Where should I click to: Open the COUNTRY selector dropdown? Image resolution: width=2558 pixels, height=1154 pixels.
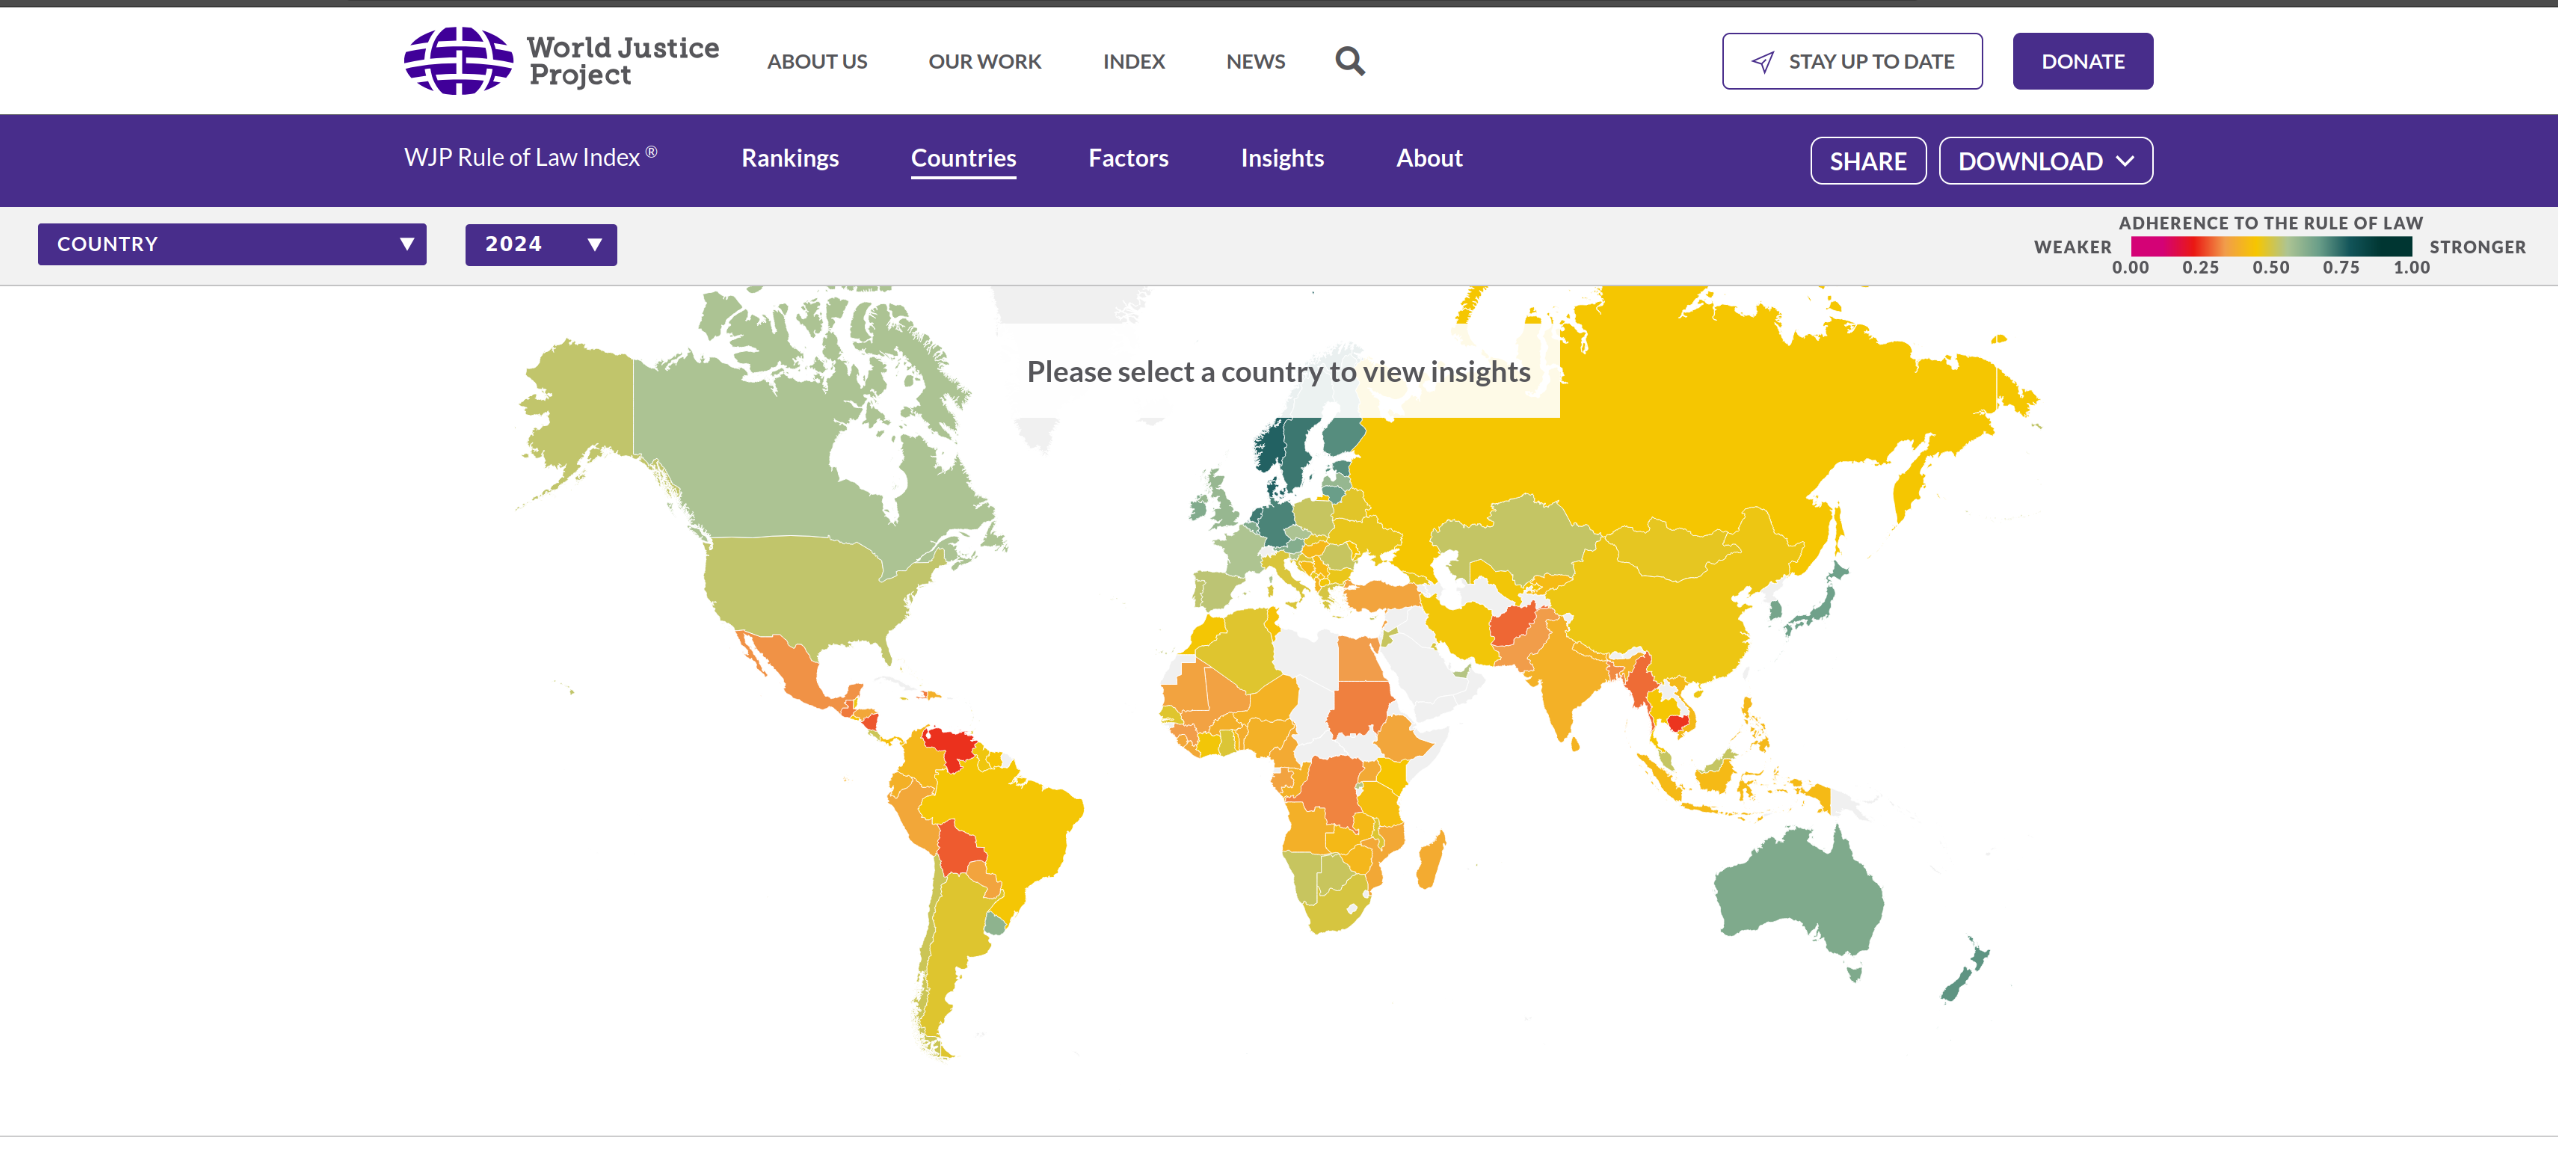232,244
